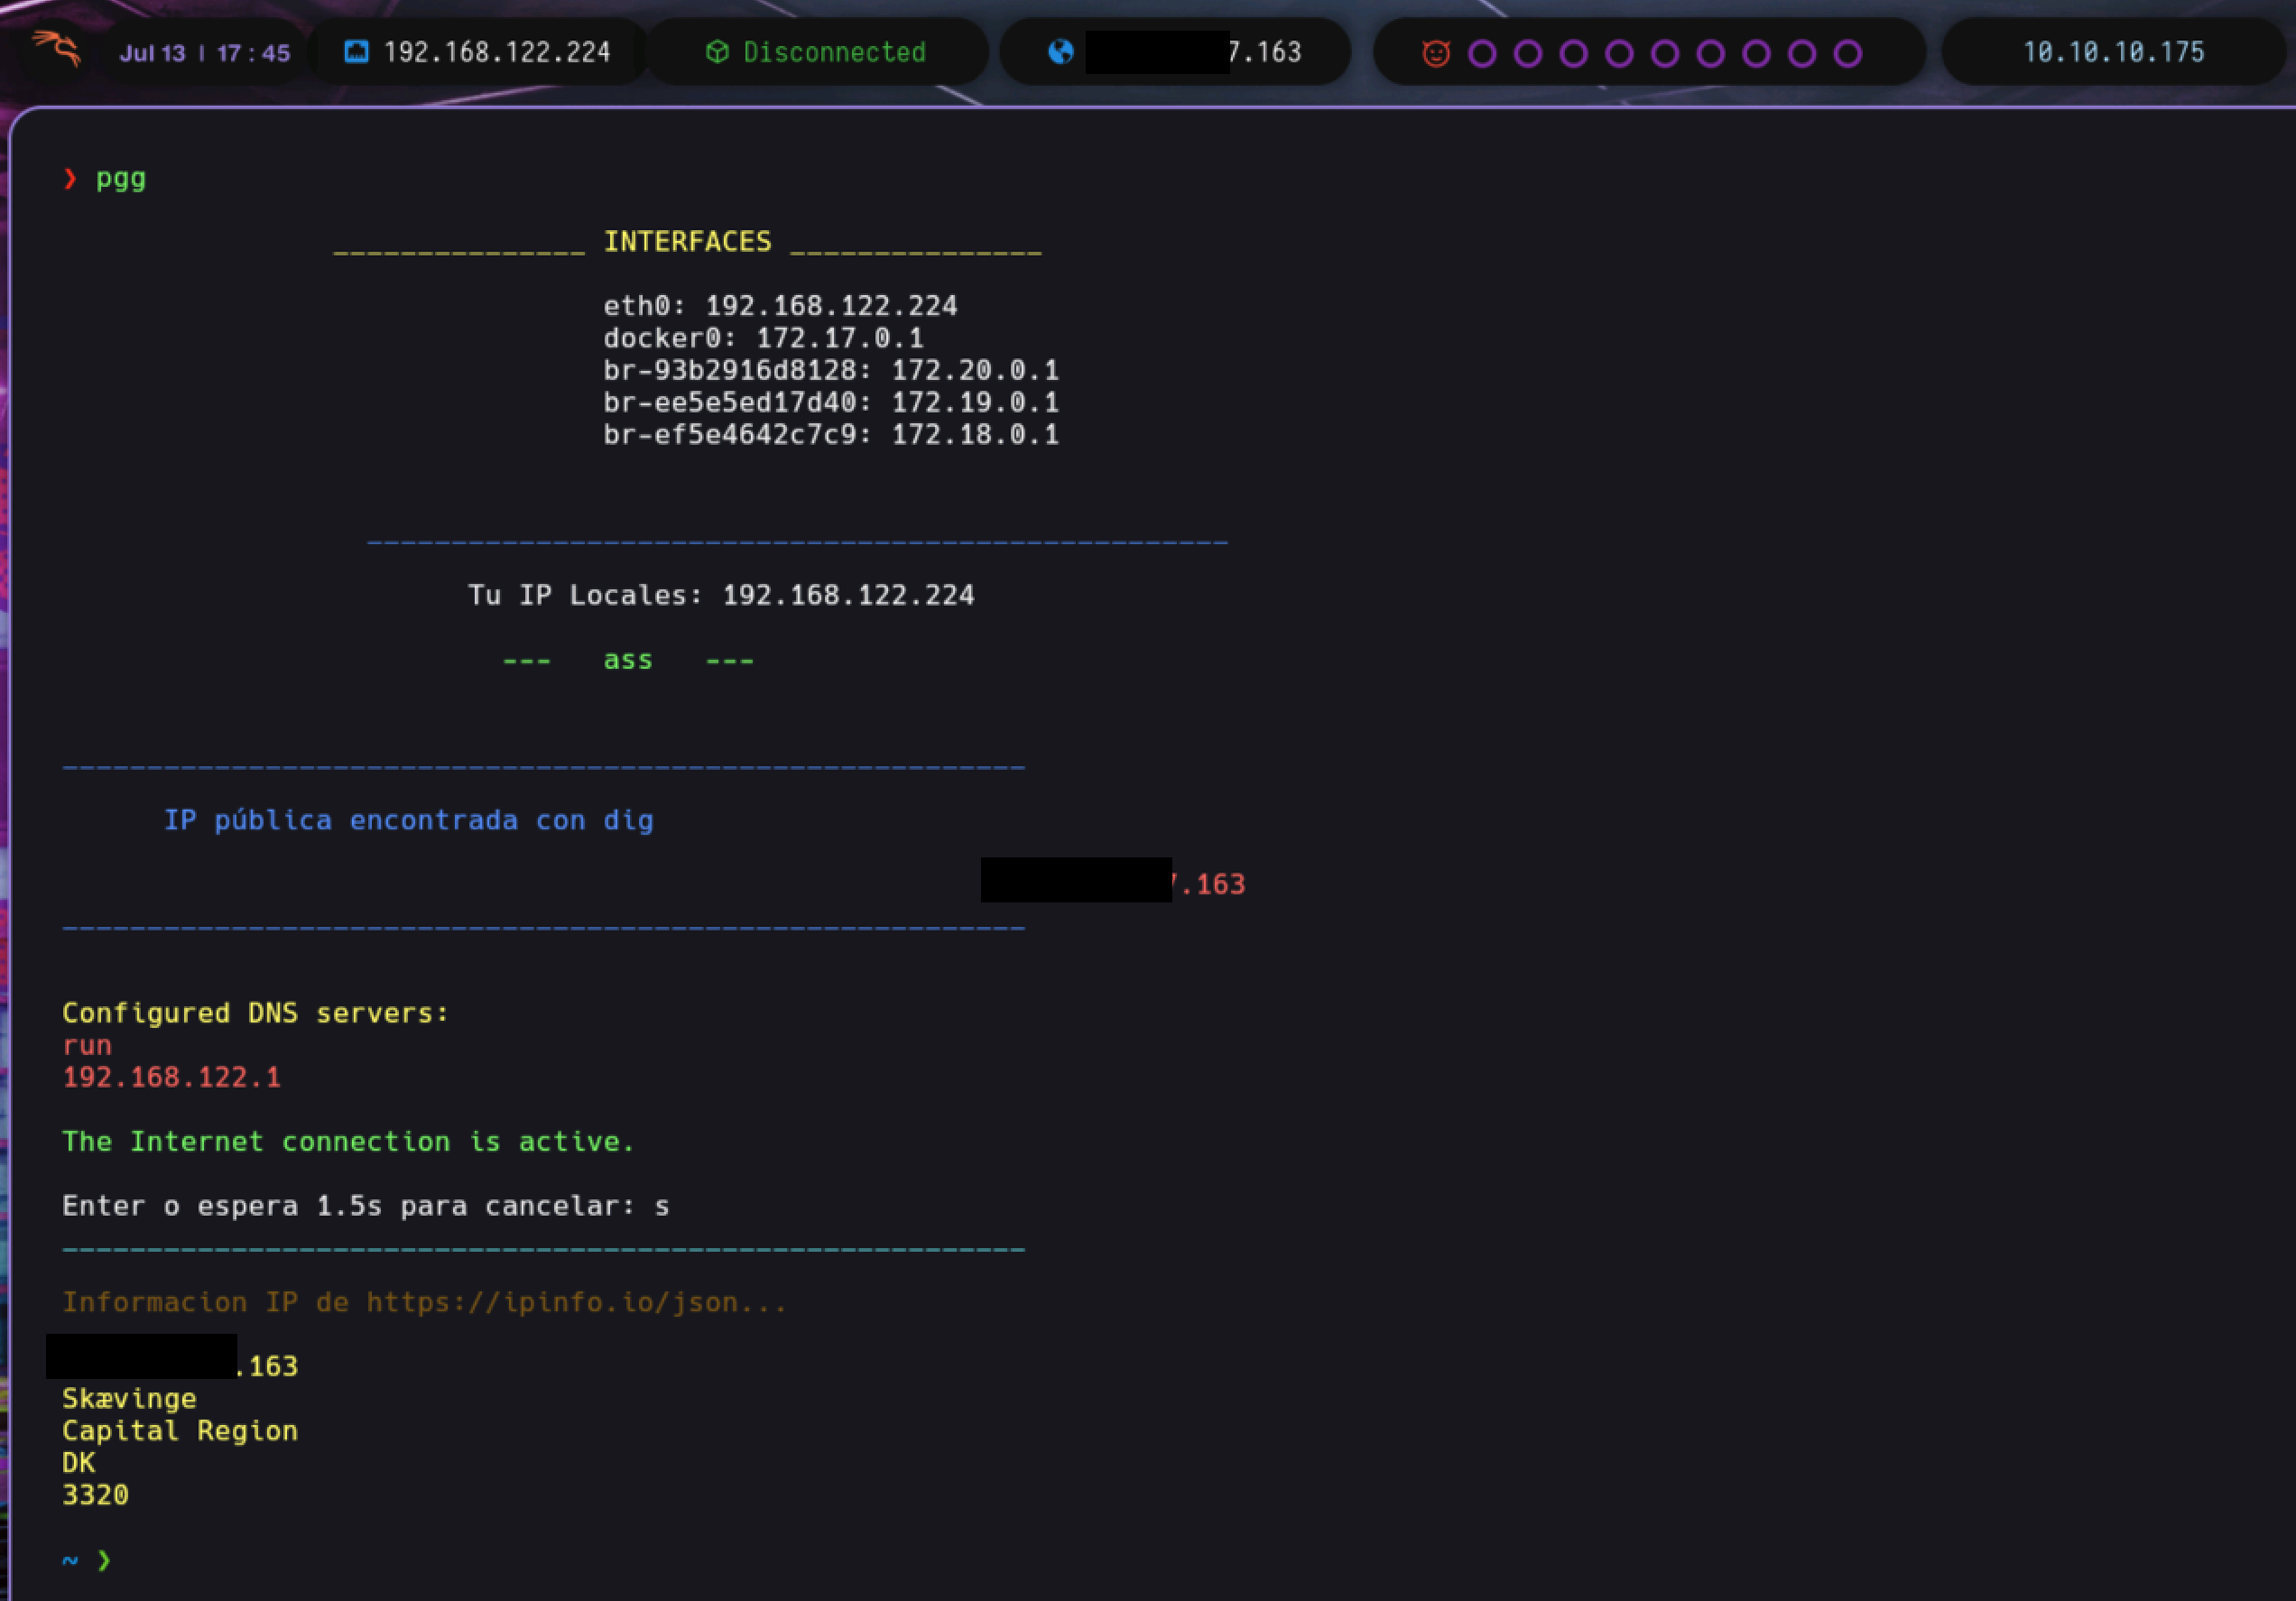Click the green cube VPN status icon
Viewport: 2296px width, 1601px height.
coord(717,52)
